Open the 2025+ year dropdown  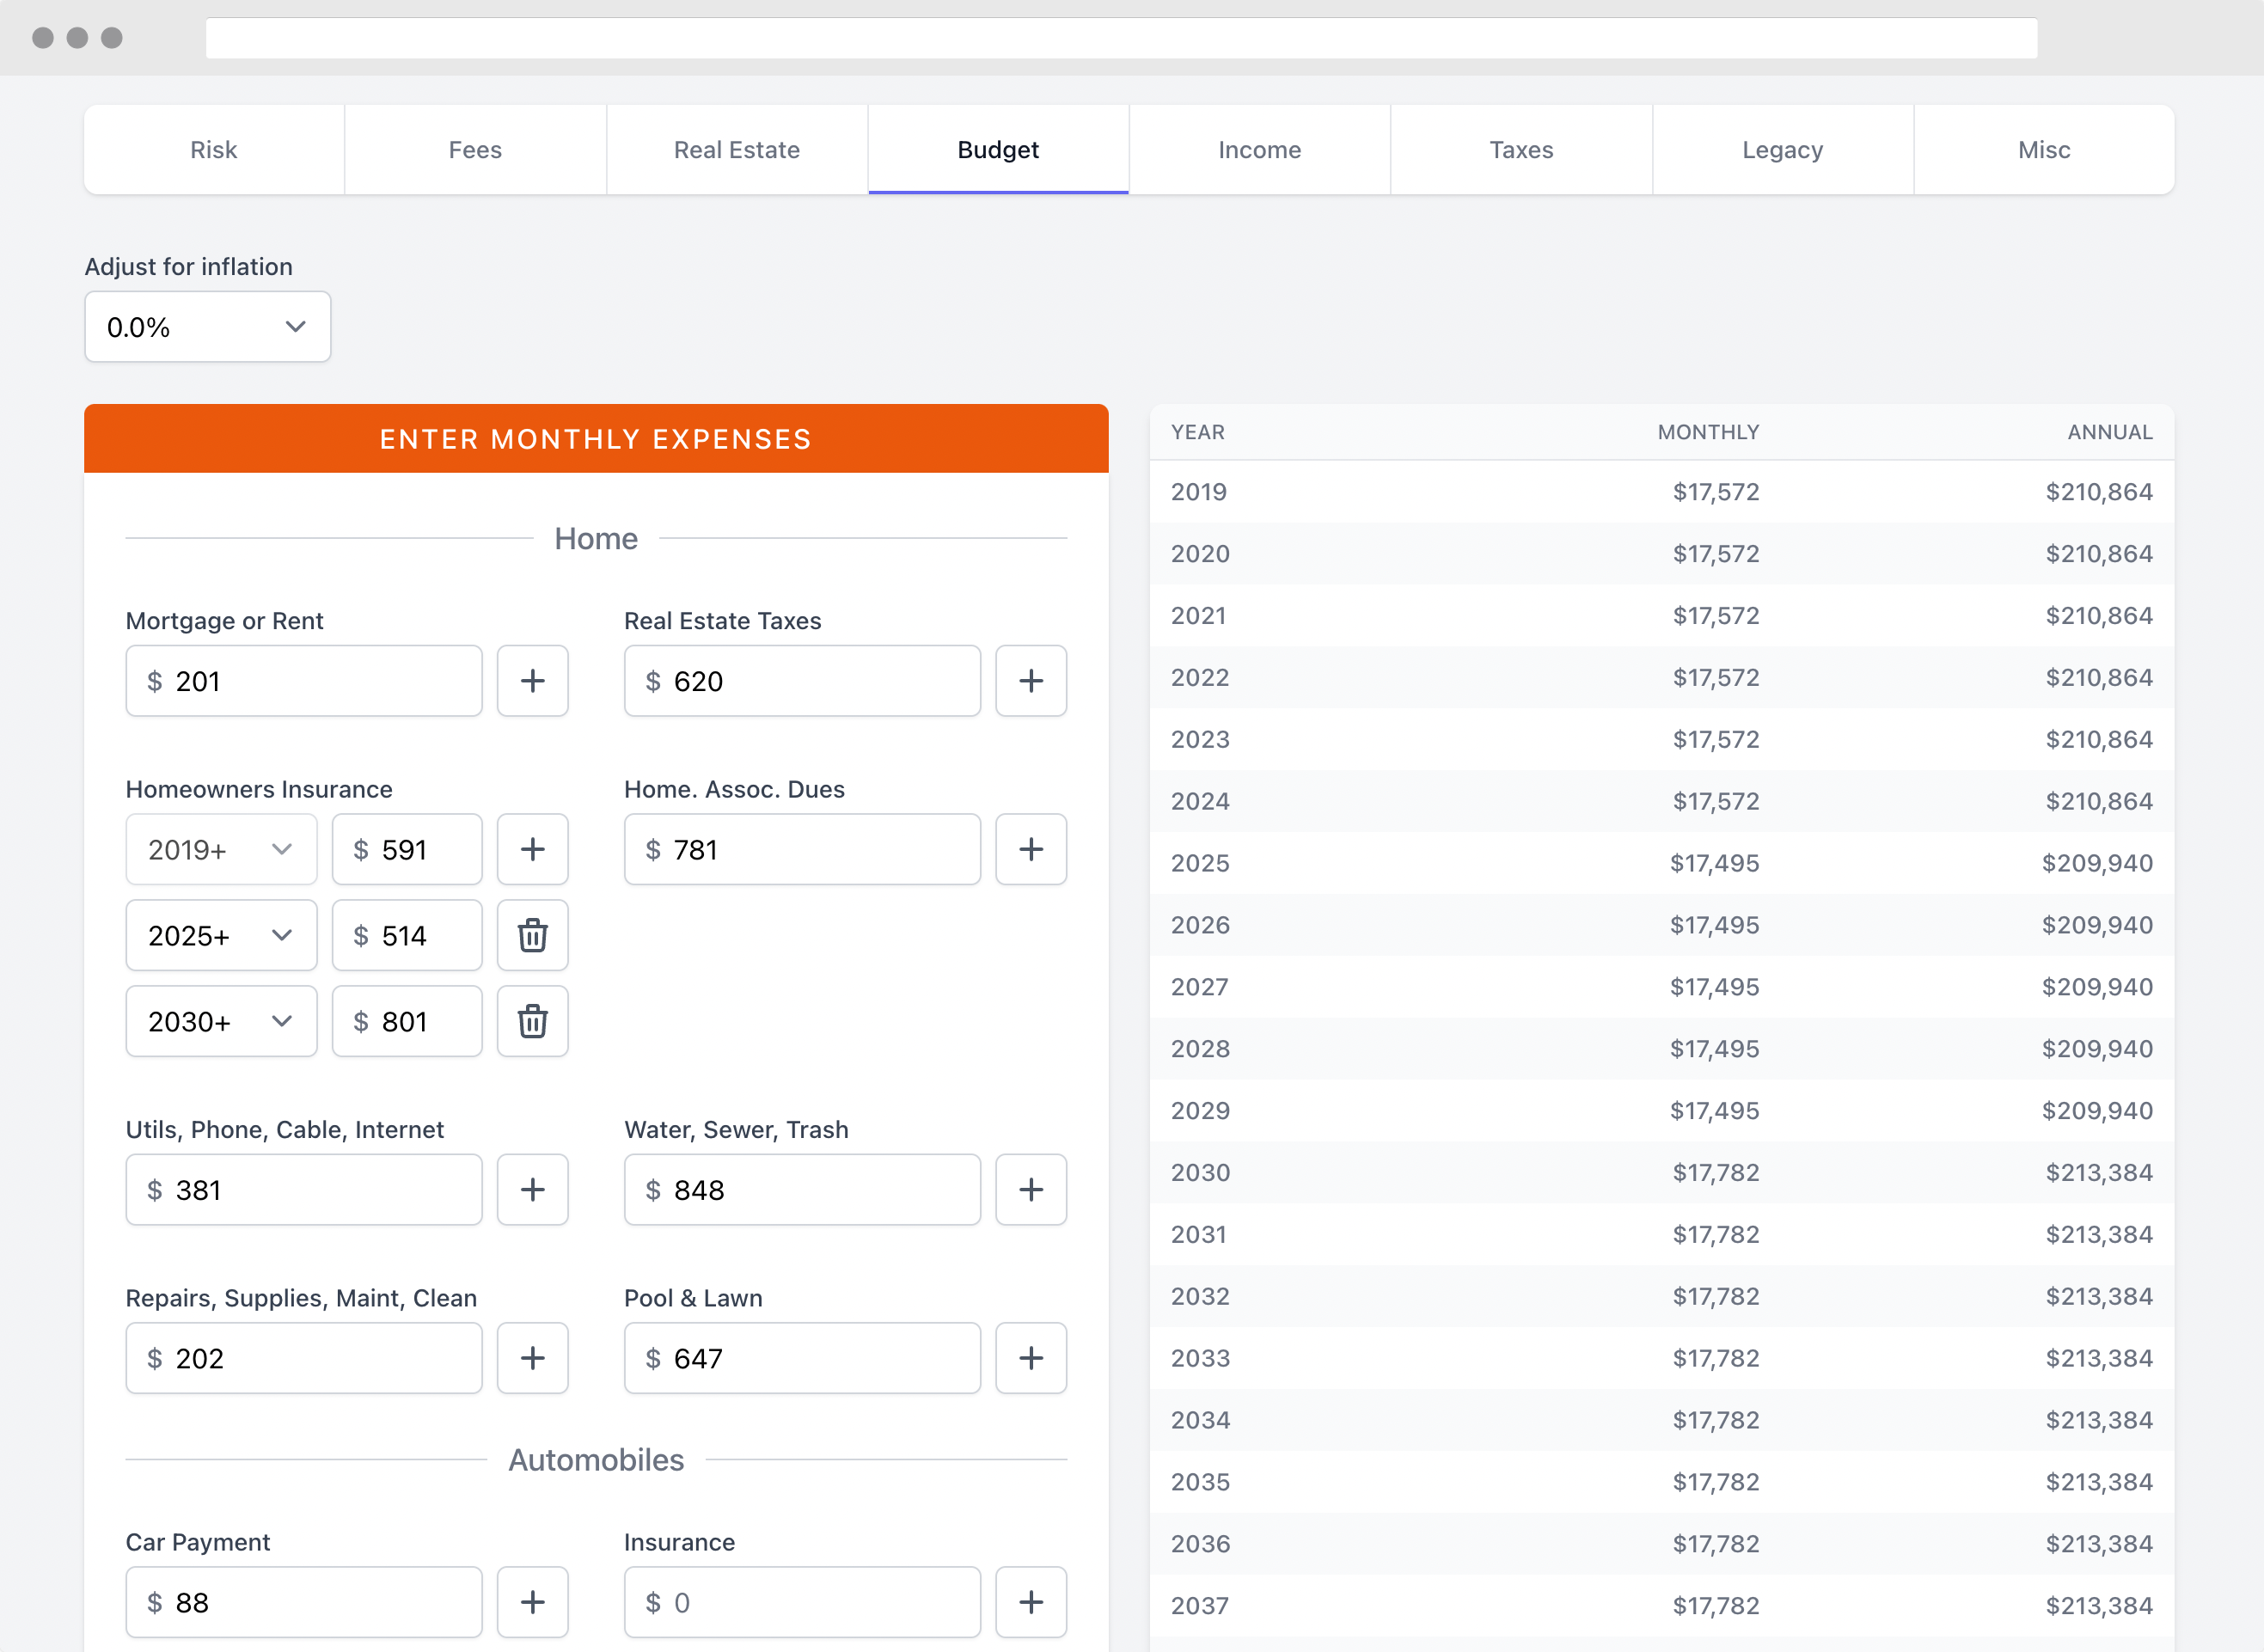[221, 935]
